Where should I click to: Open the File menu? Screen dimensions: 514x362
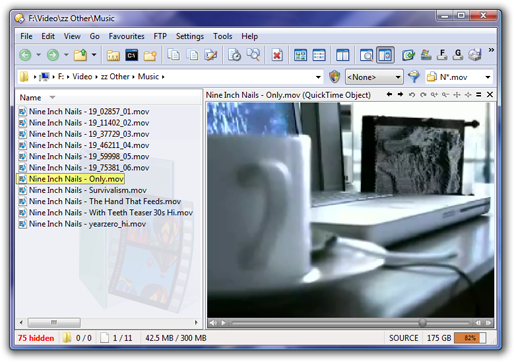pos(26,36)
